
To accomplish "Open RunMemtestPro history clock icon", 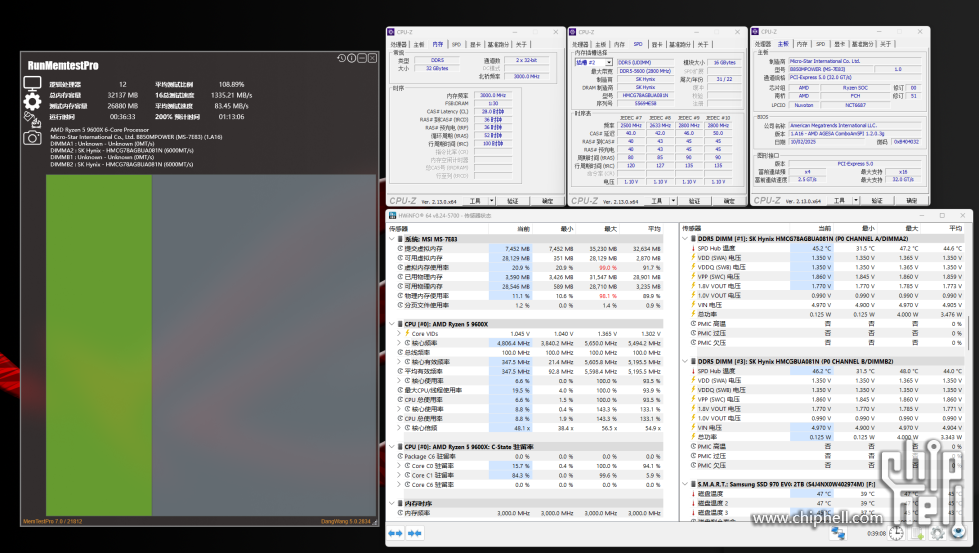I will 342,58.
